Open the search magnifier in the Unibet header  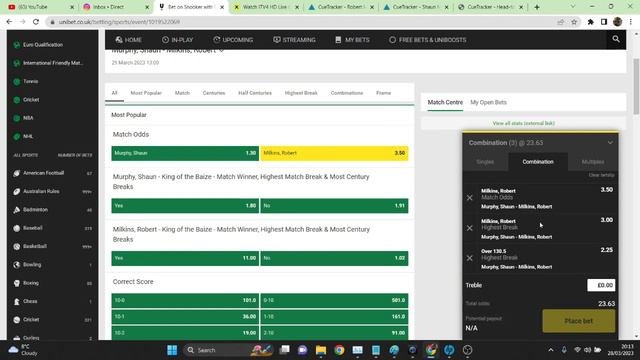(x=616, y=39)
